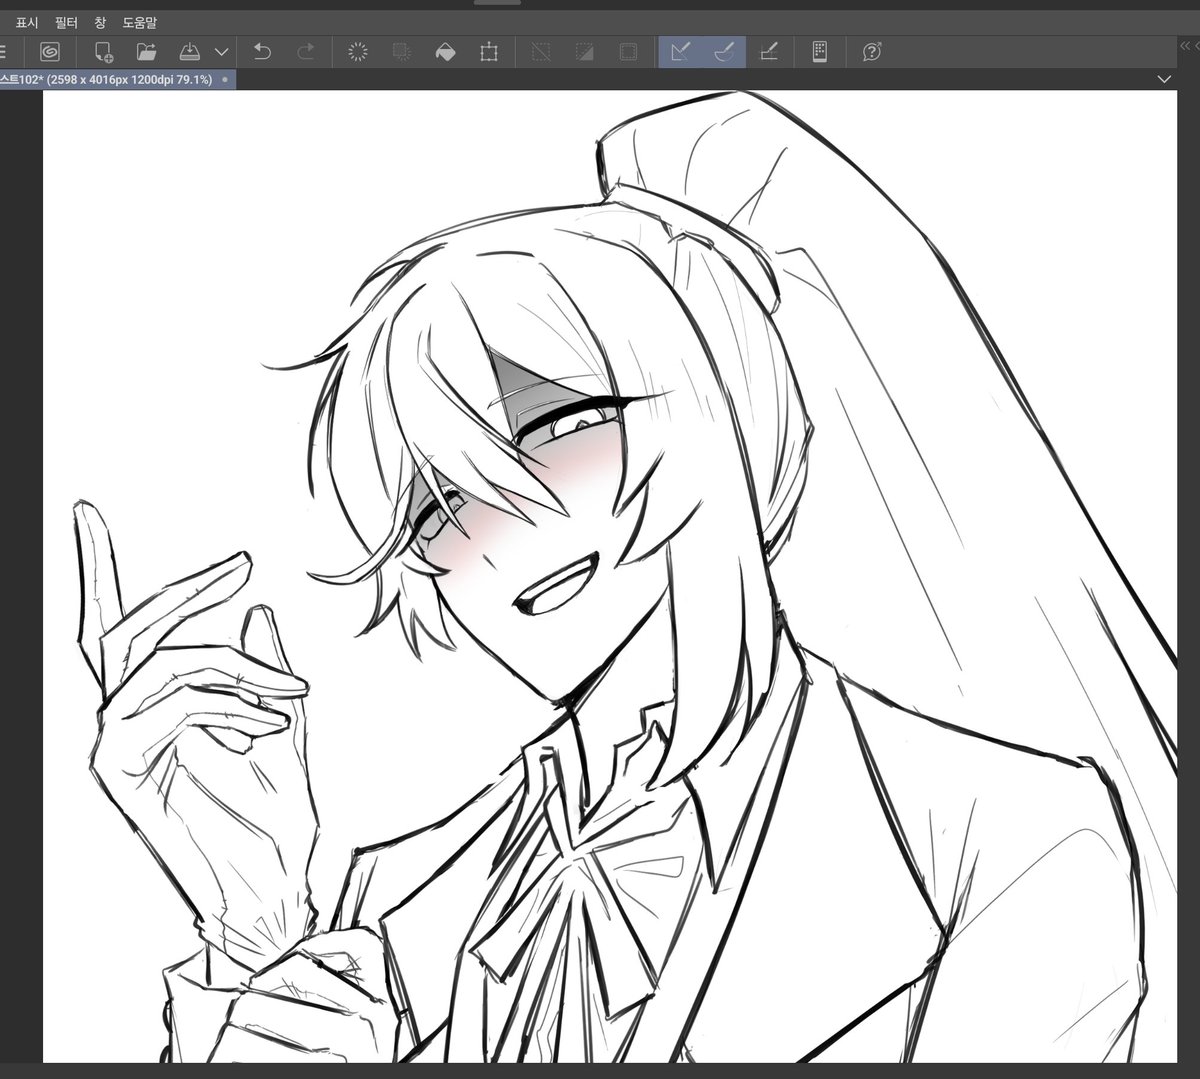The width and height of the screenshot is (1200, 1079).
Task: Collapse the right panel double arrows
Action: point(1186,45)
